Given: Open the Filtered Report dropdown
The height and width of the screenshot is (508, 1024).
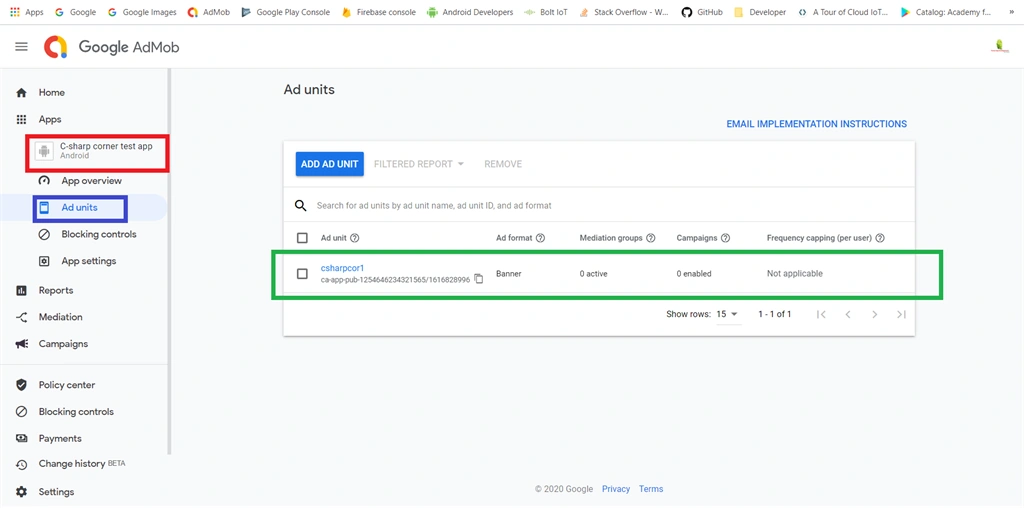Looking at the screenshot, I should (x=419, y=164).
